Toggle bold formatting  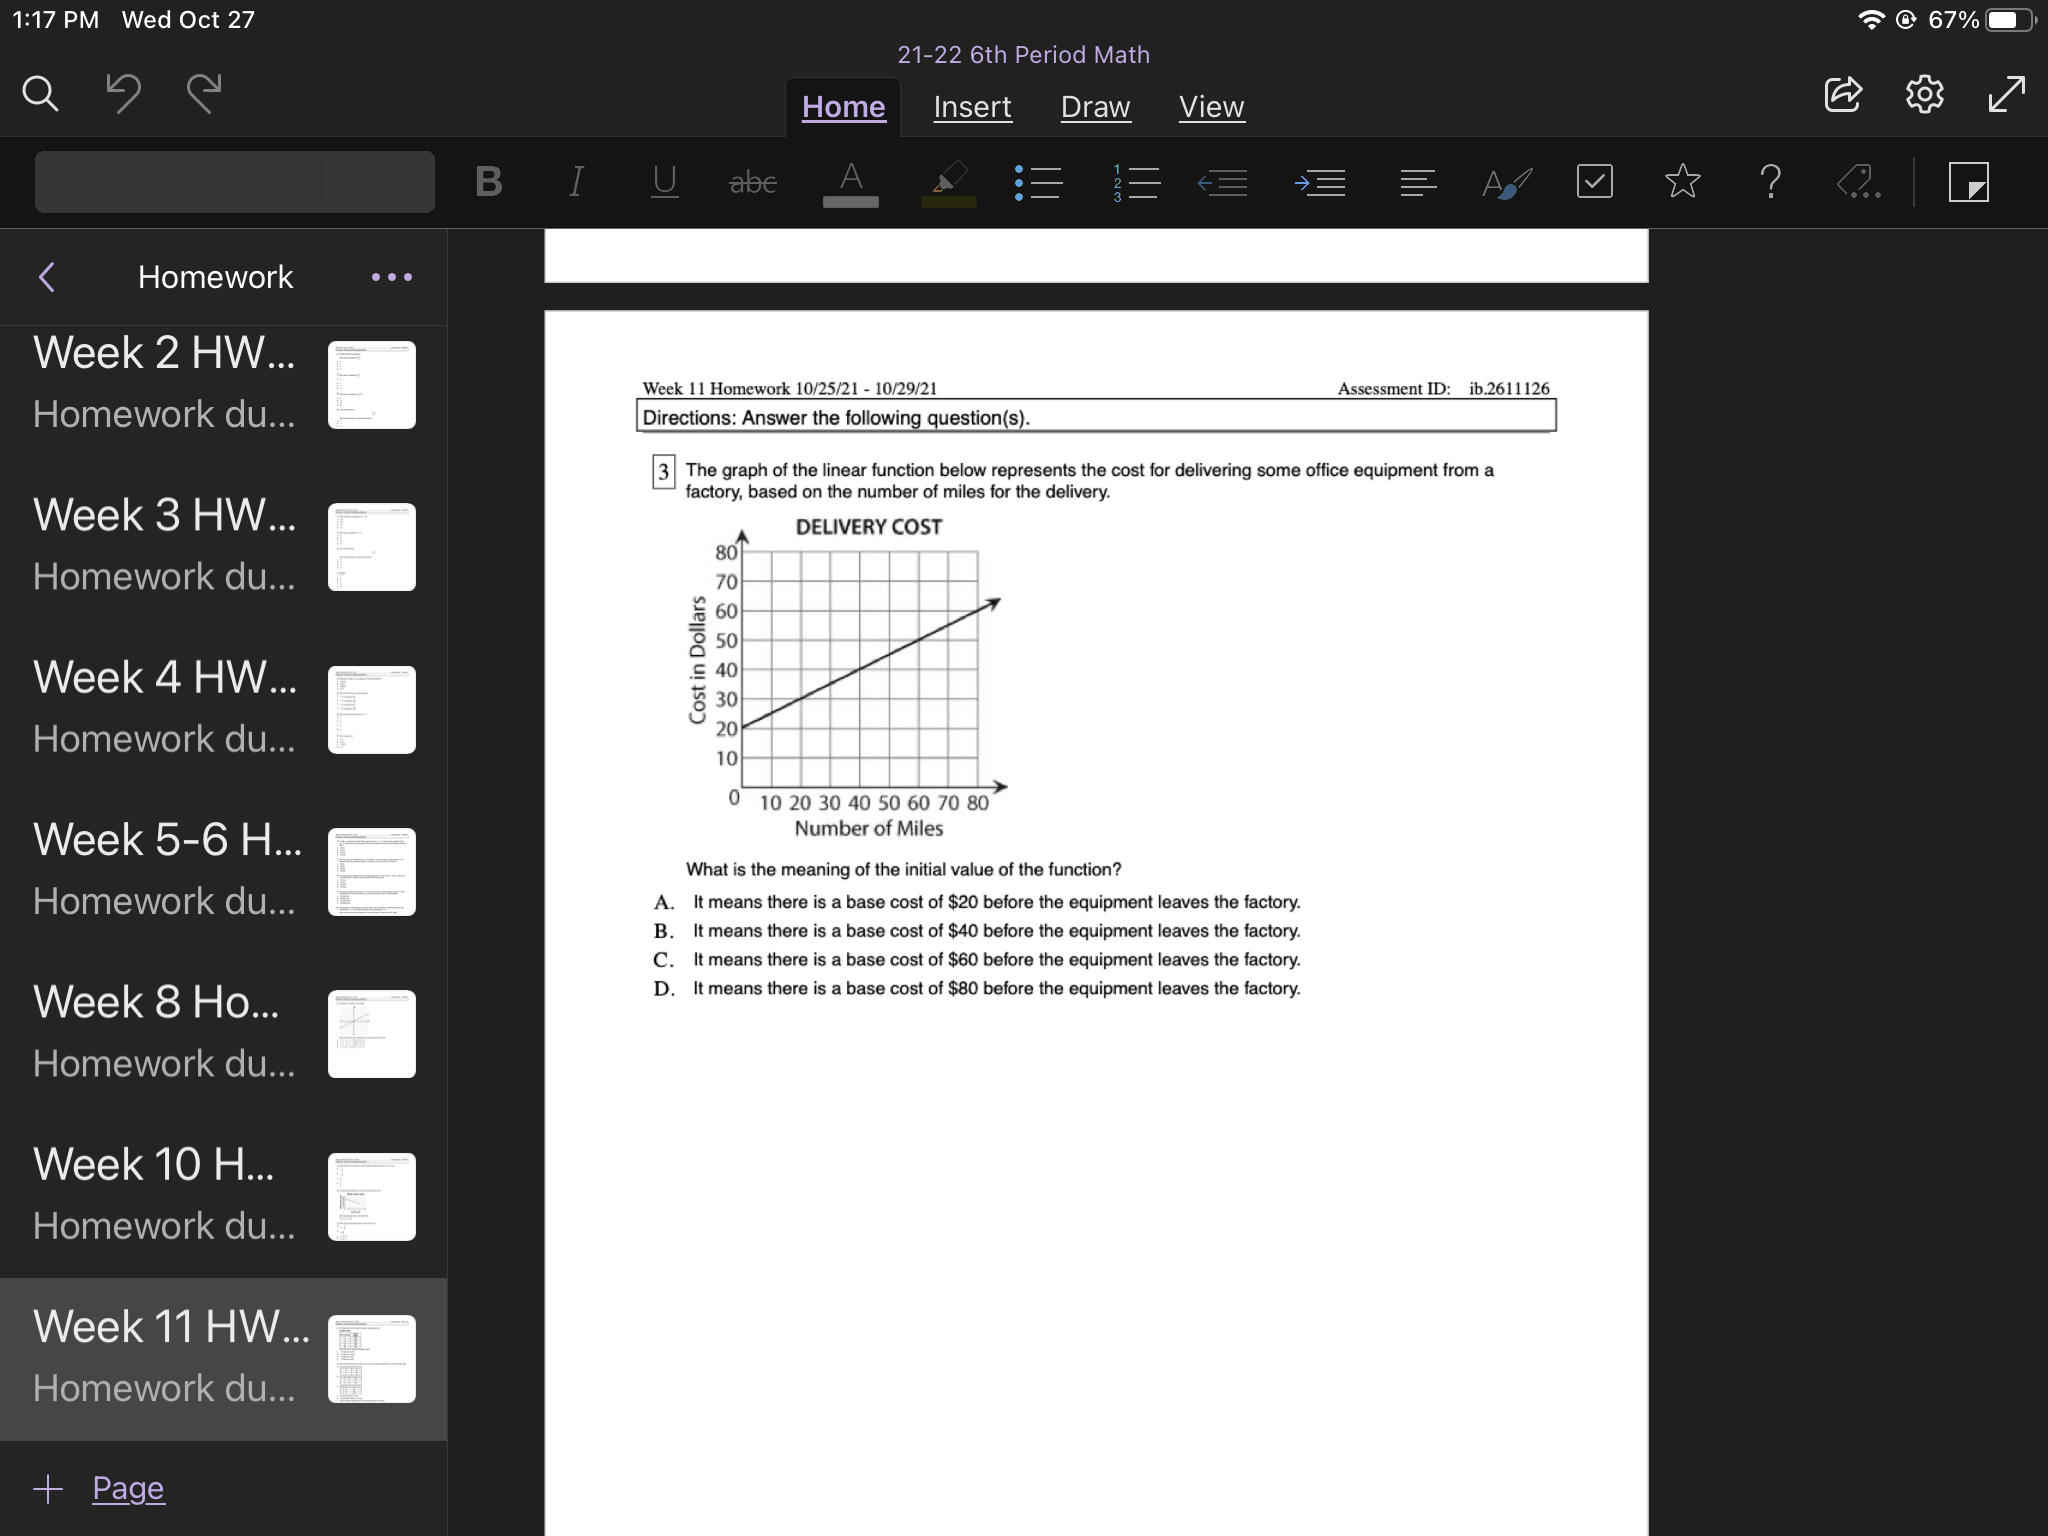[x=488, y=182]
